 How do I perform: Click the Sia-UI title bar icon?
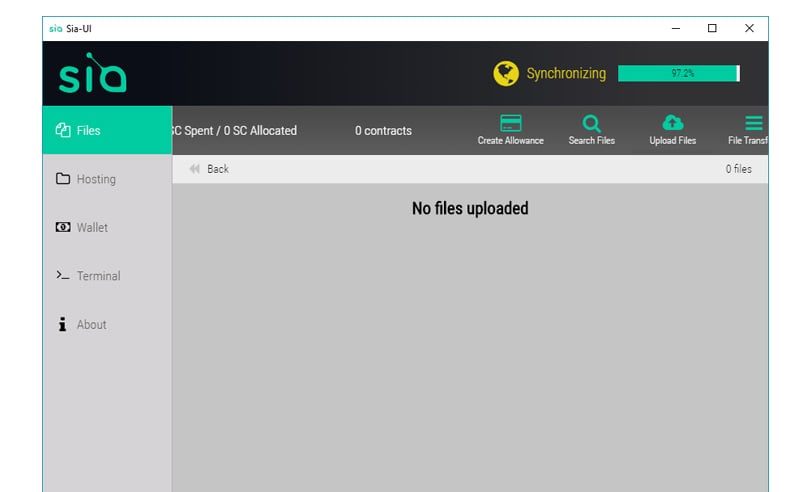(x=56, y=28)
